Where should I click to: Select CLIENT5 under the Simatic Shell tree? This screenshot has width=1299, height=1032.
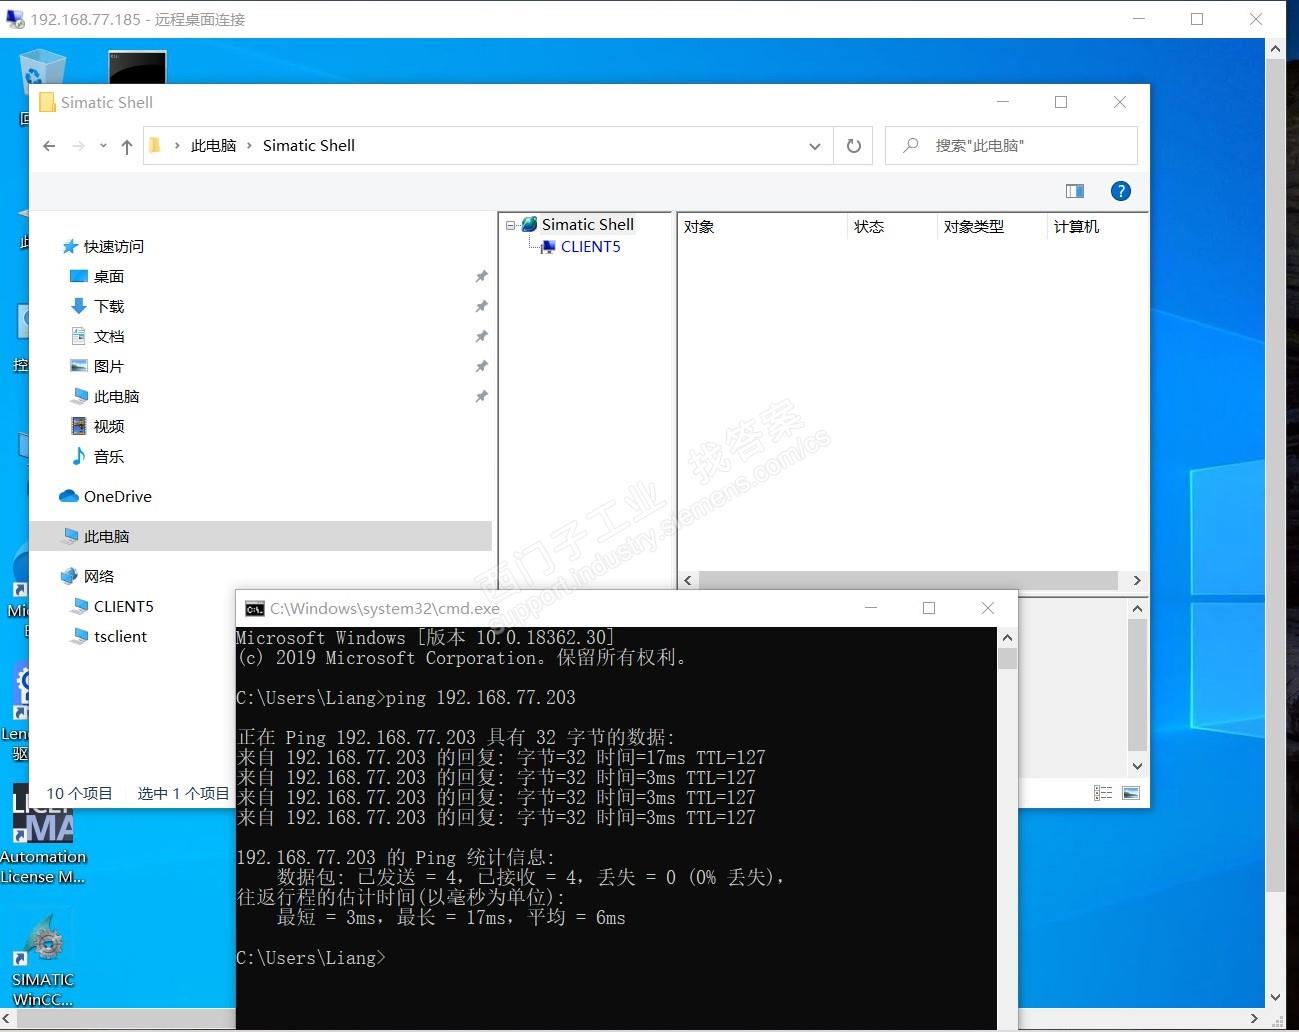pyautogui.click(x=591, y=247)
